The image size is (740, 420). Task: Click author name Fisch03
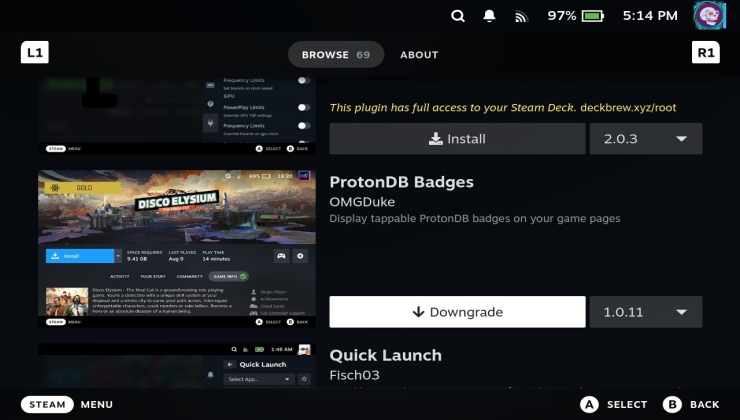(354, 375)
